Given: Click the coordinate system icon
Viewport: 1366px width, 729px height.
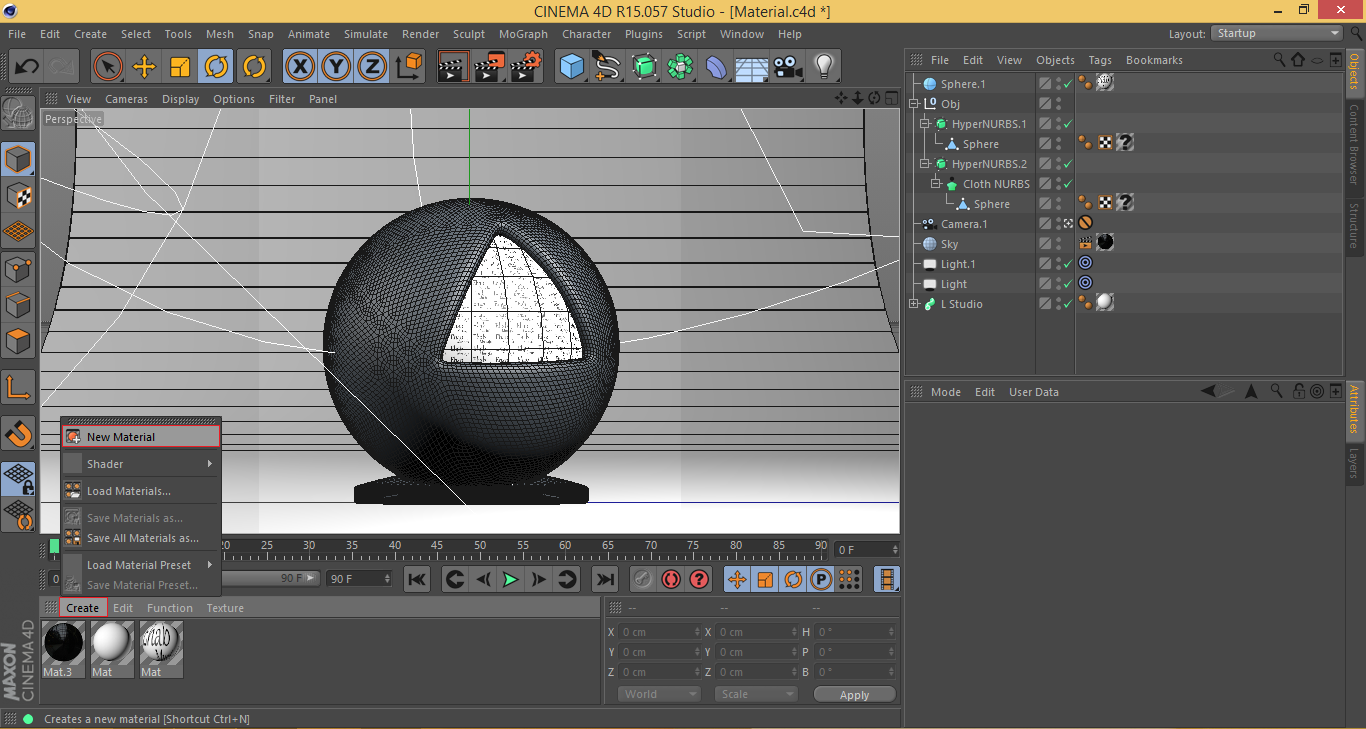Looking at the screenshot, I should tap(408, 67).
